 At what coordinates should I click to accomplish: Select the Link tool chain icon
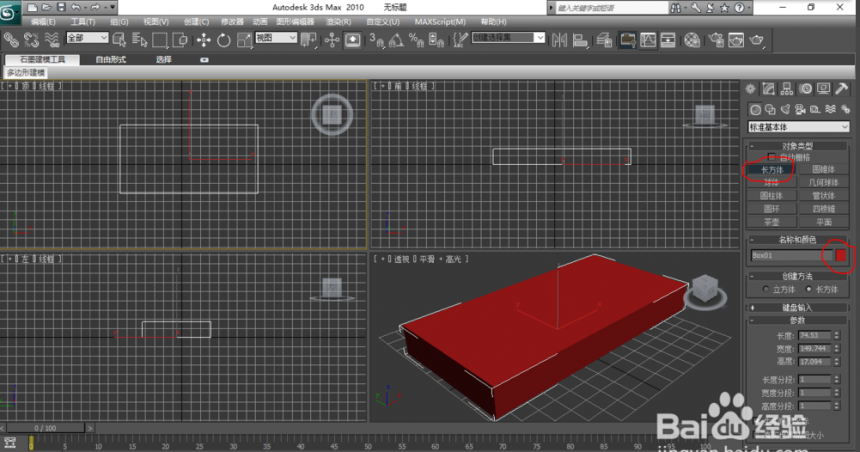click(x=11, y=39)
